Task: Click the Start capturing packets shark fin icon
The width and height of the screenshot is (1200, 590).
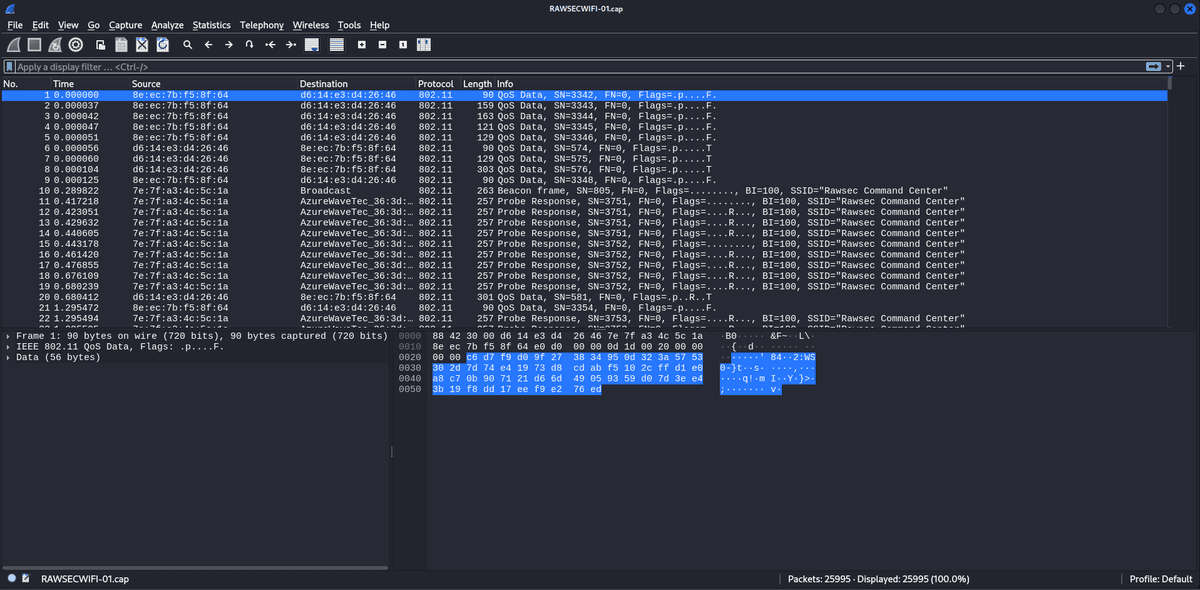Action: point(13,45)
